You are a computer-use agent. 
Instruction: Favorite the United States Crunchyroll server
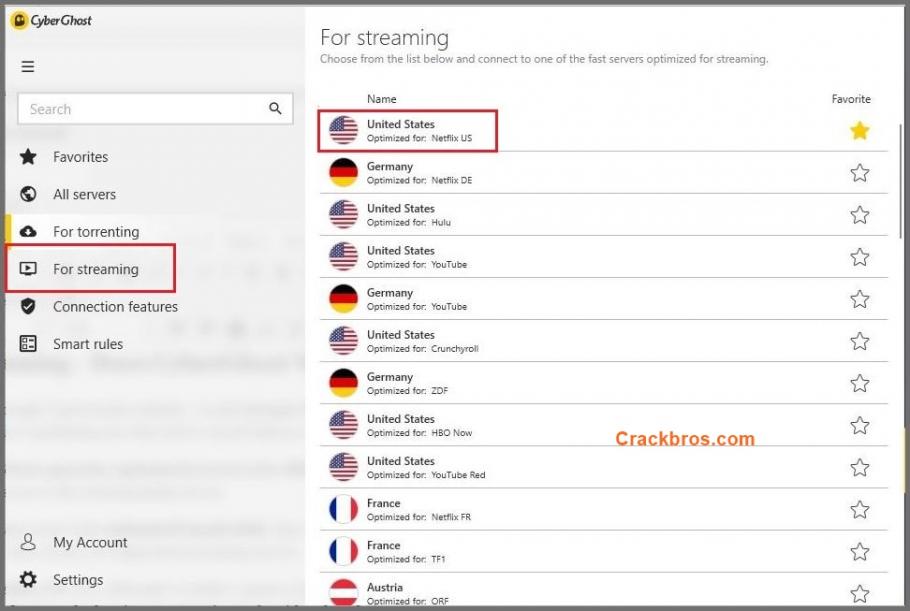[860, 341]
